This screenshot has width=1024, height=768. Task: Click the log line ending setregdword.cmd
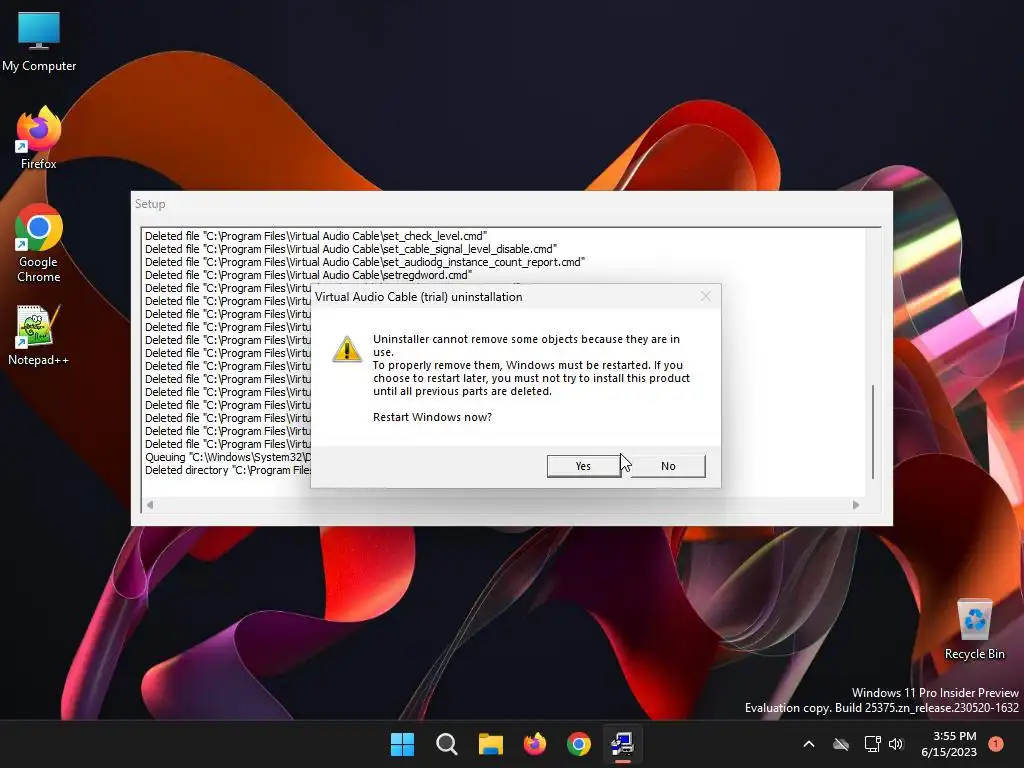[x=308, y=275]
